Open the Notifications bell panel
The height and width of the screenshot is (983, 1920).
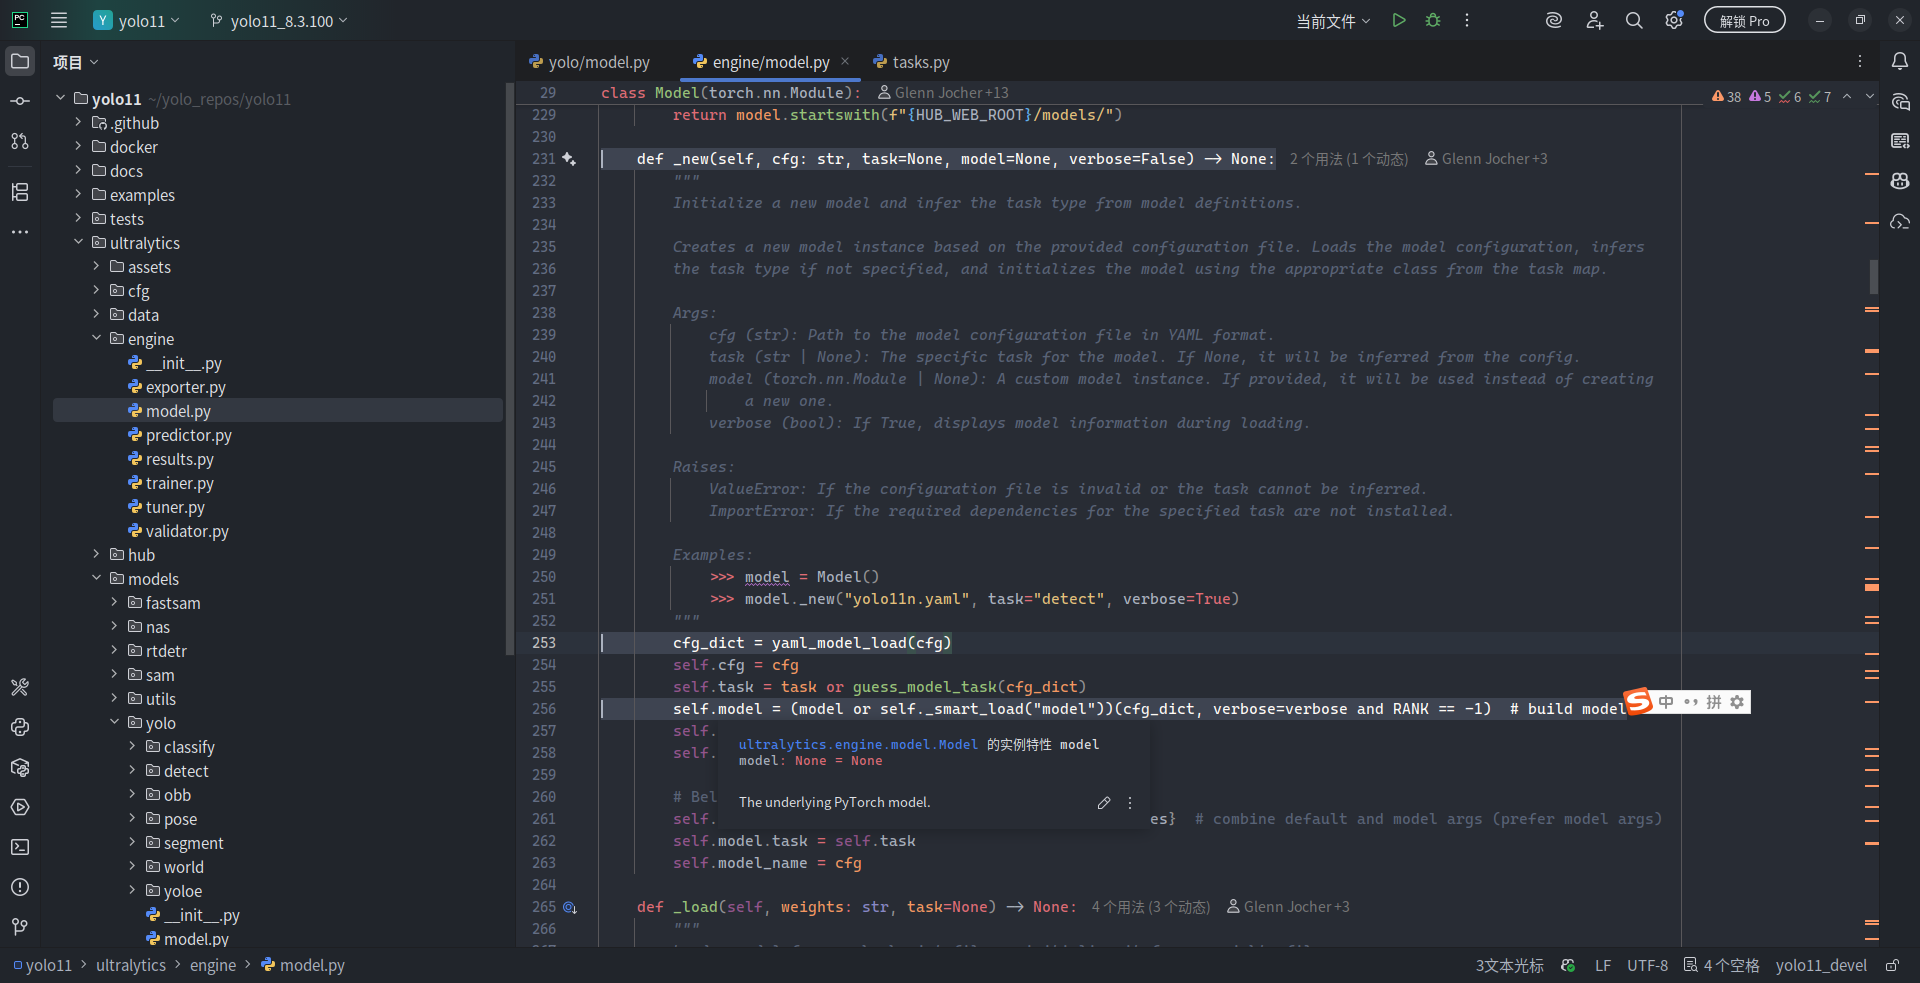click(1900, 61)
